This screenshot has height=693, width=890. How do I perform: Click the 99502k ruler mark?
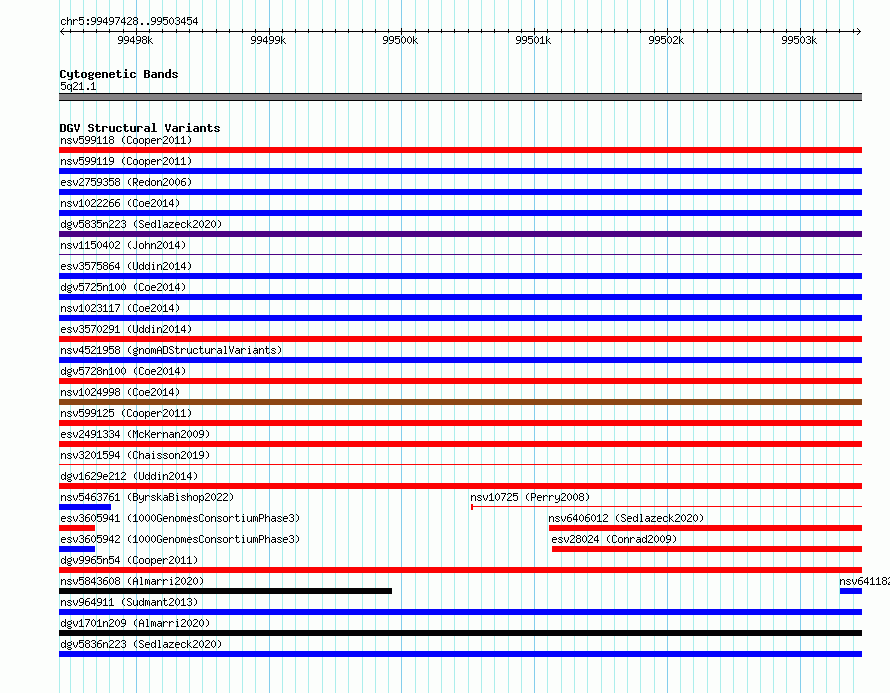tap(666, 40)
